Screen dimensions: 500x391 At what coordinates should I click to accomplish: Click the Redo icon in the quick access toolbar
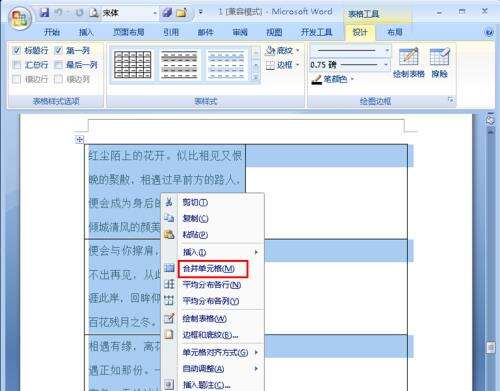[x=79, y=13]
